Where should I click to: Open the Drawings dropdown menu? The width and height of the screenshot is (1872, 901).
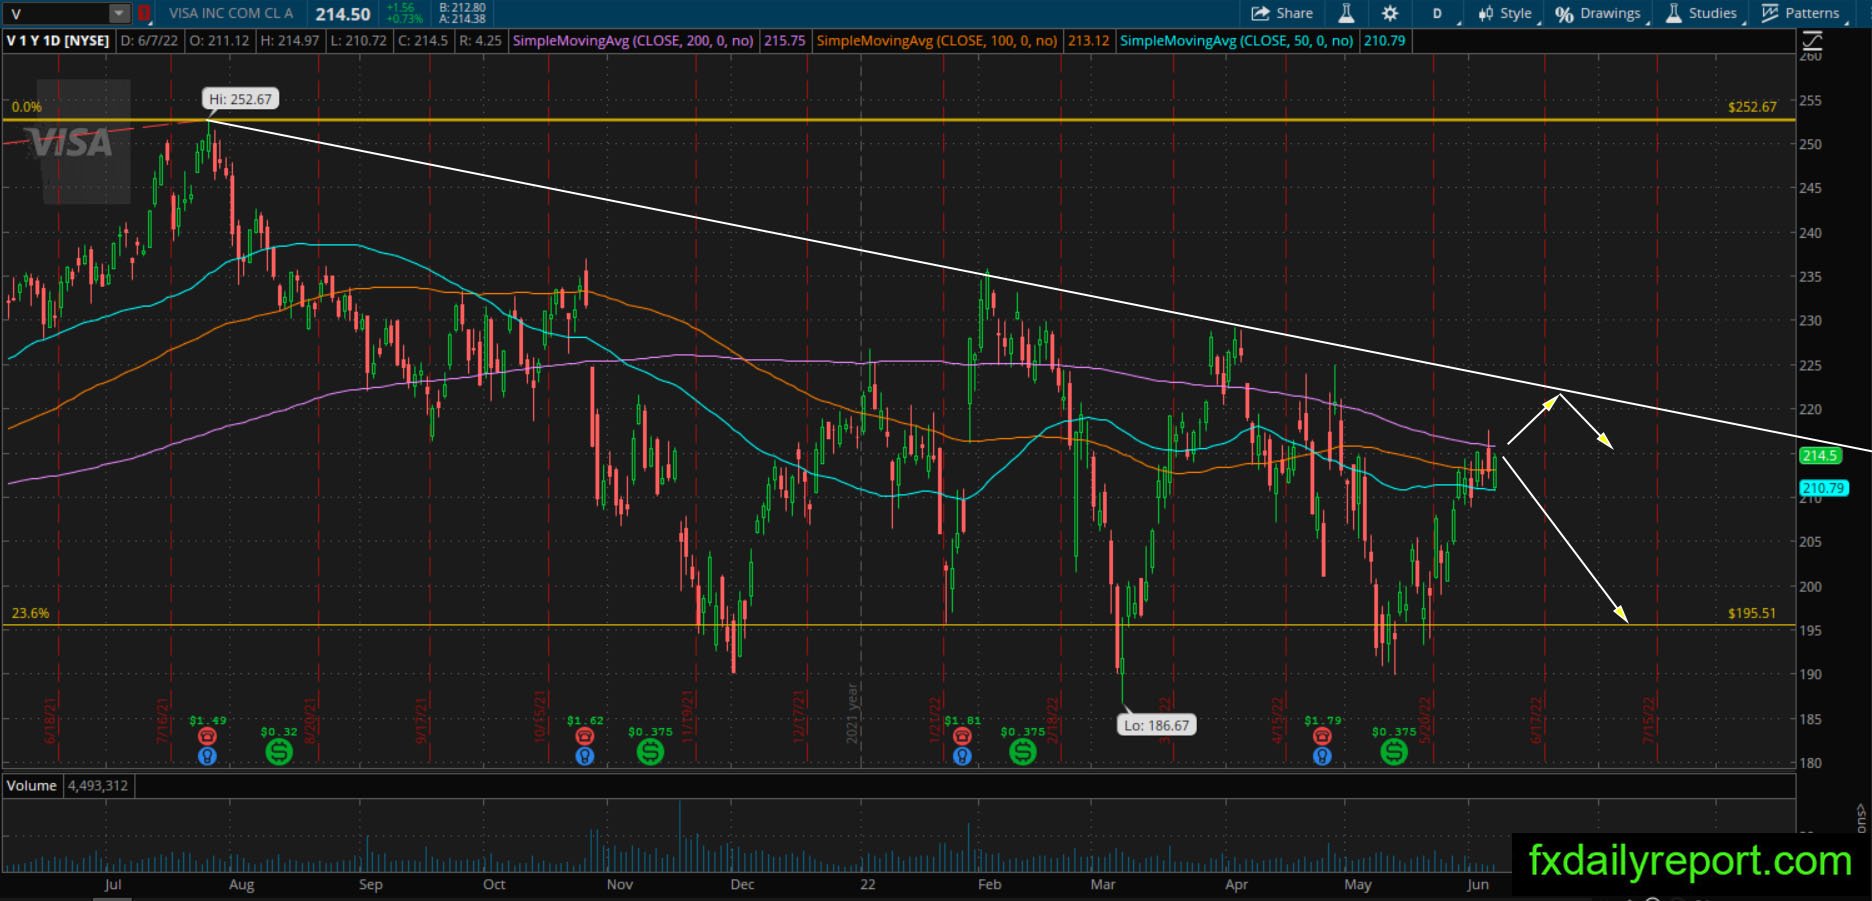[x=1602, y=13]
